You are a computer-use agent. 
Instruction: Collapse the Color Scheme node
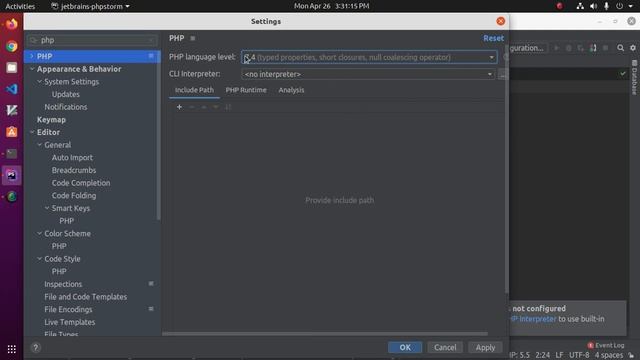39,233
